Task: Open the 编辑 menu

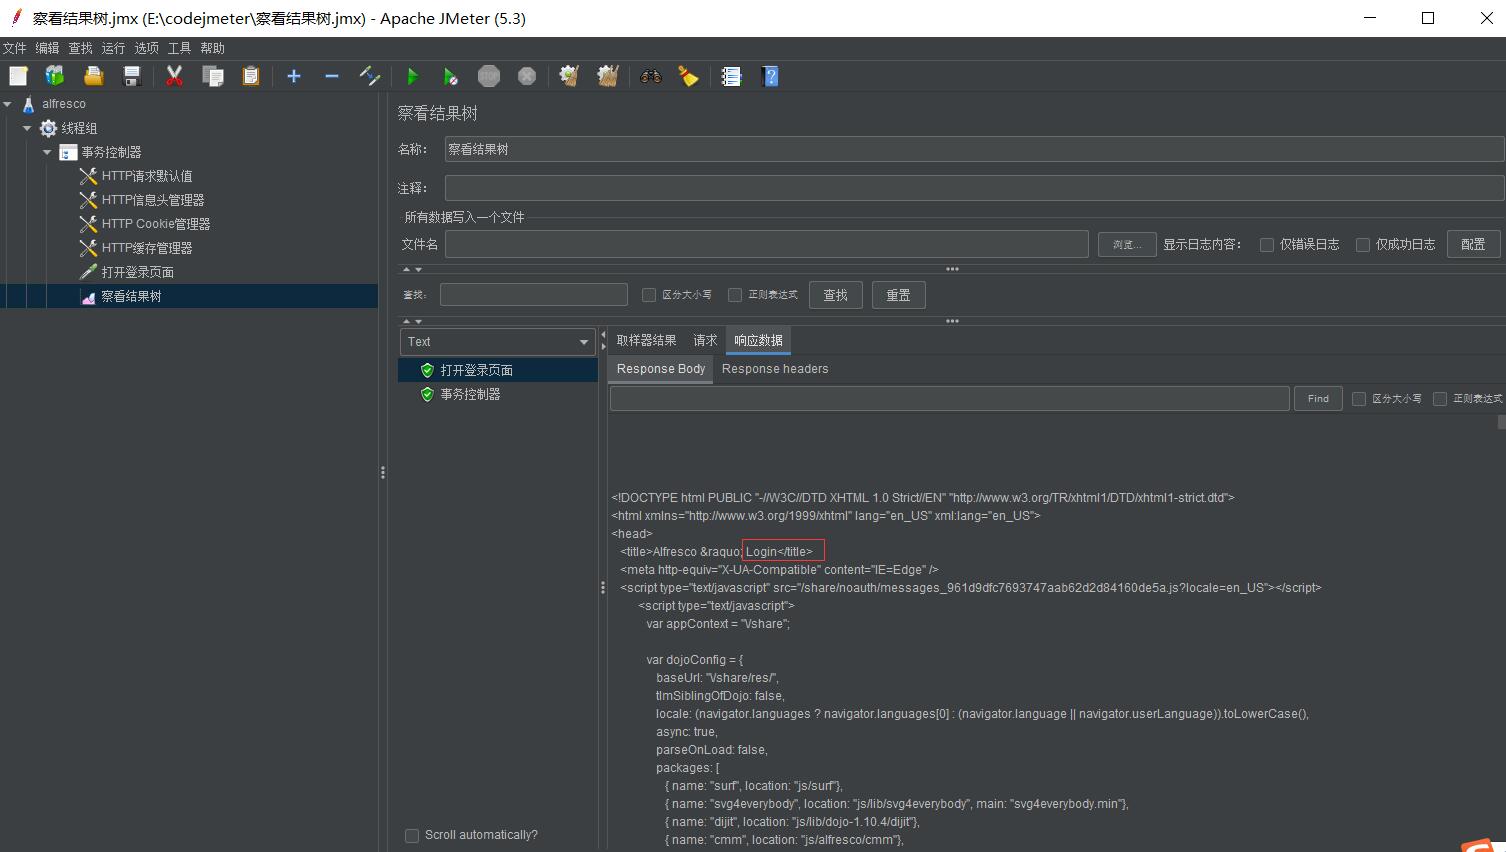Action: point(47,48)
